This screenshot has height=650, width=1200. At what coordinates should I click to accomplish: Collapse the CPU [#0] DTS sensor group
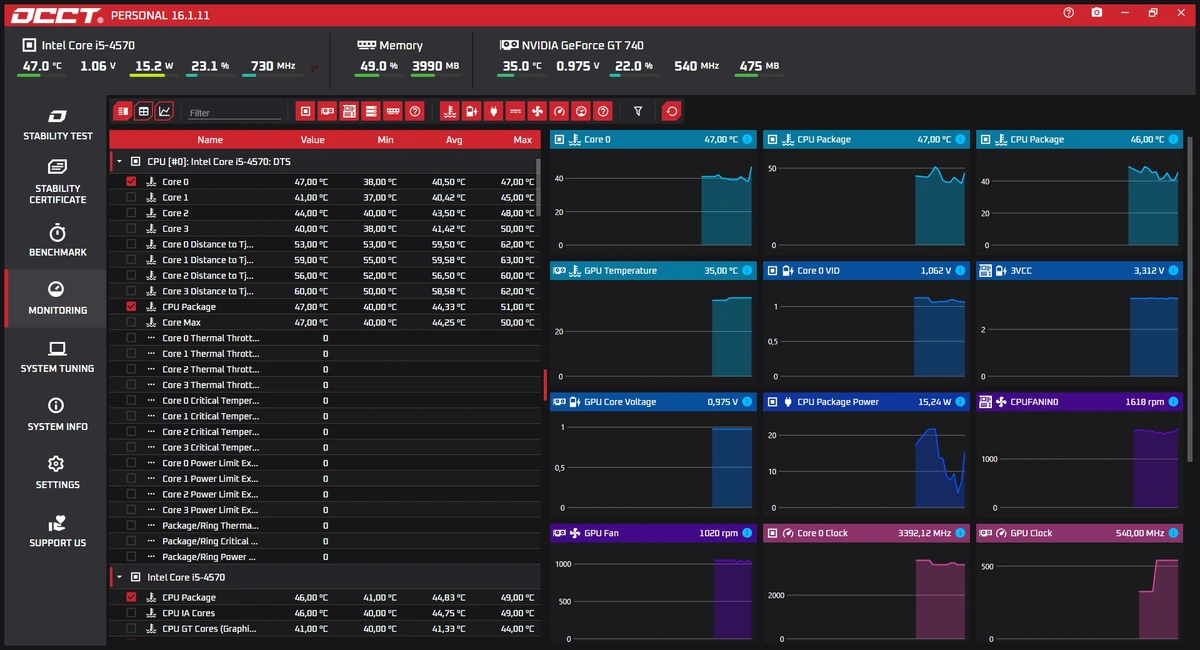coord(120,161)
